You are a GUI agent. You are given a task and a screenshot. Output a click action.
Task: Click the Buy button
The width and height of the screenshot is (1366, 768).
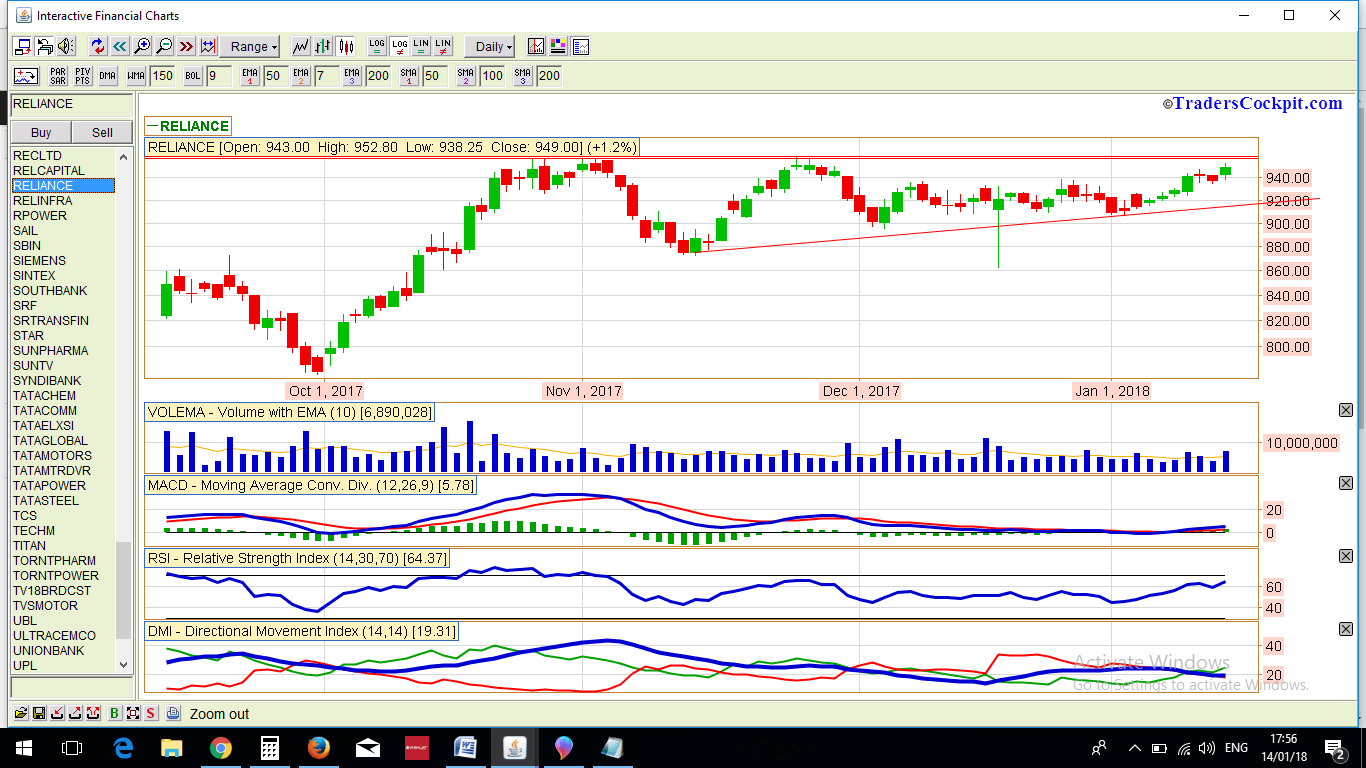click(41, 132)
